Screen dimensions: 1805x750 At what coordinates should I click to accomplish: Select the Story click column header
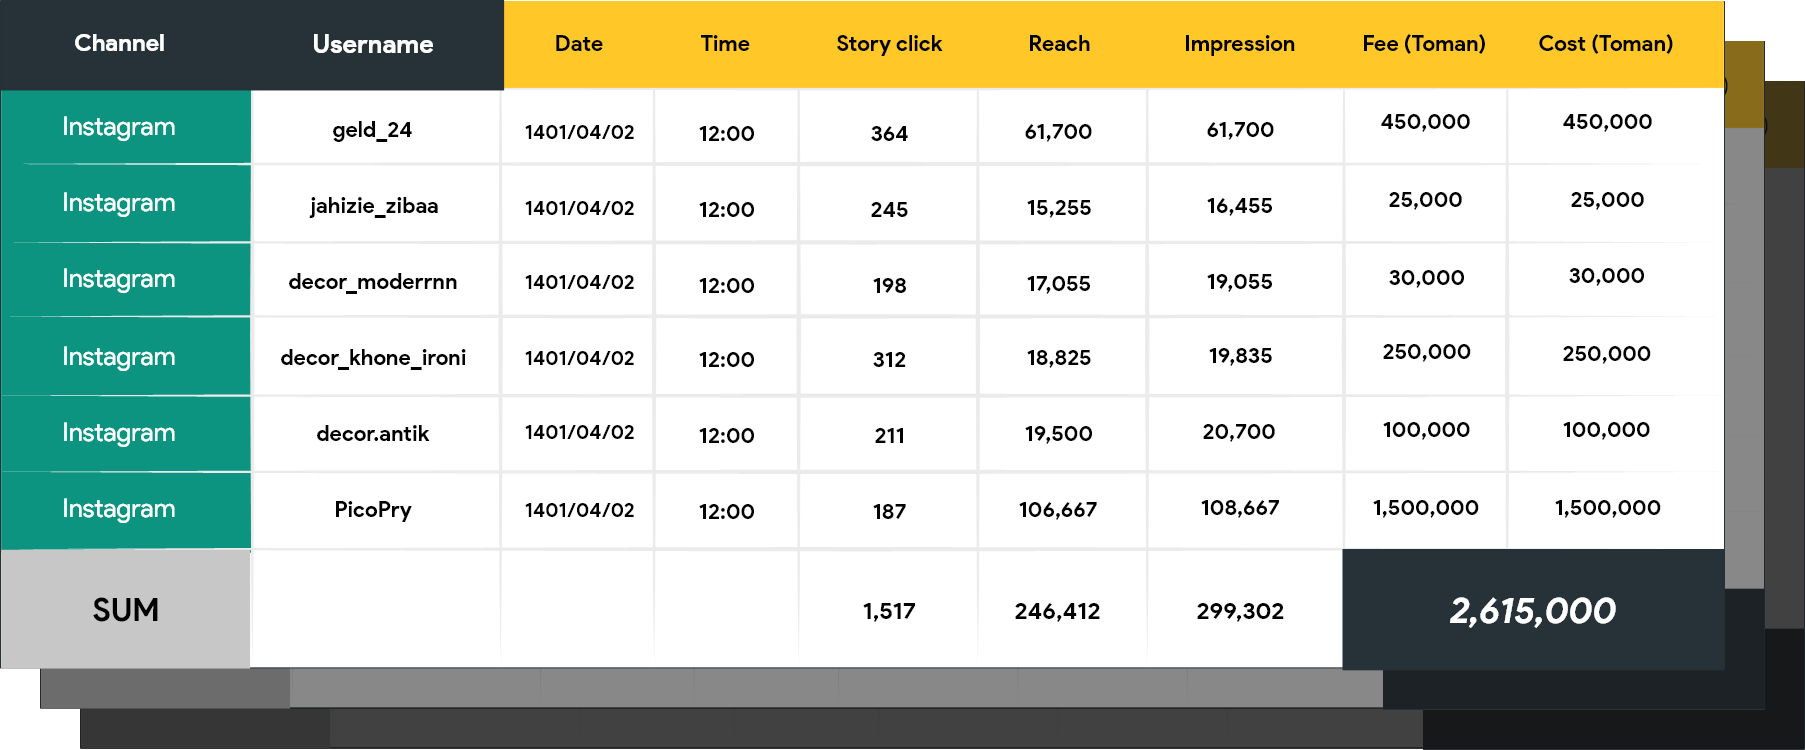pyautogui.click(x=888, y=44)
